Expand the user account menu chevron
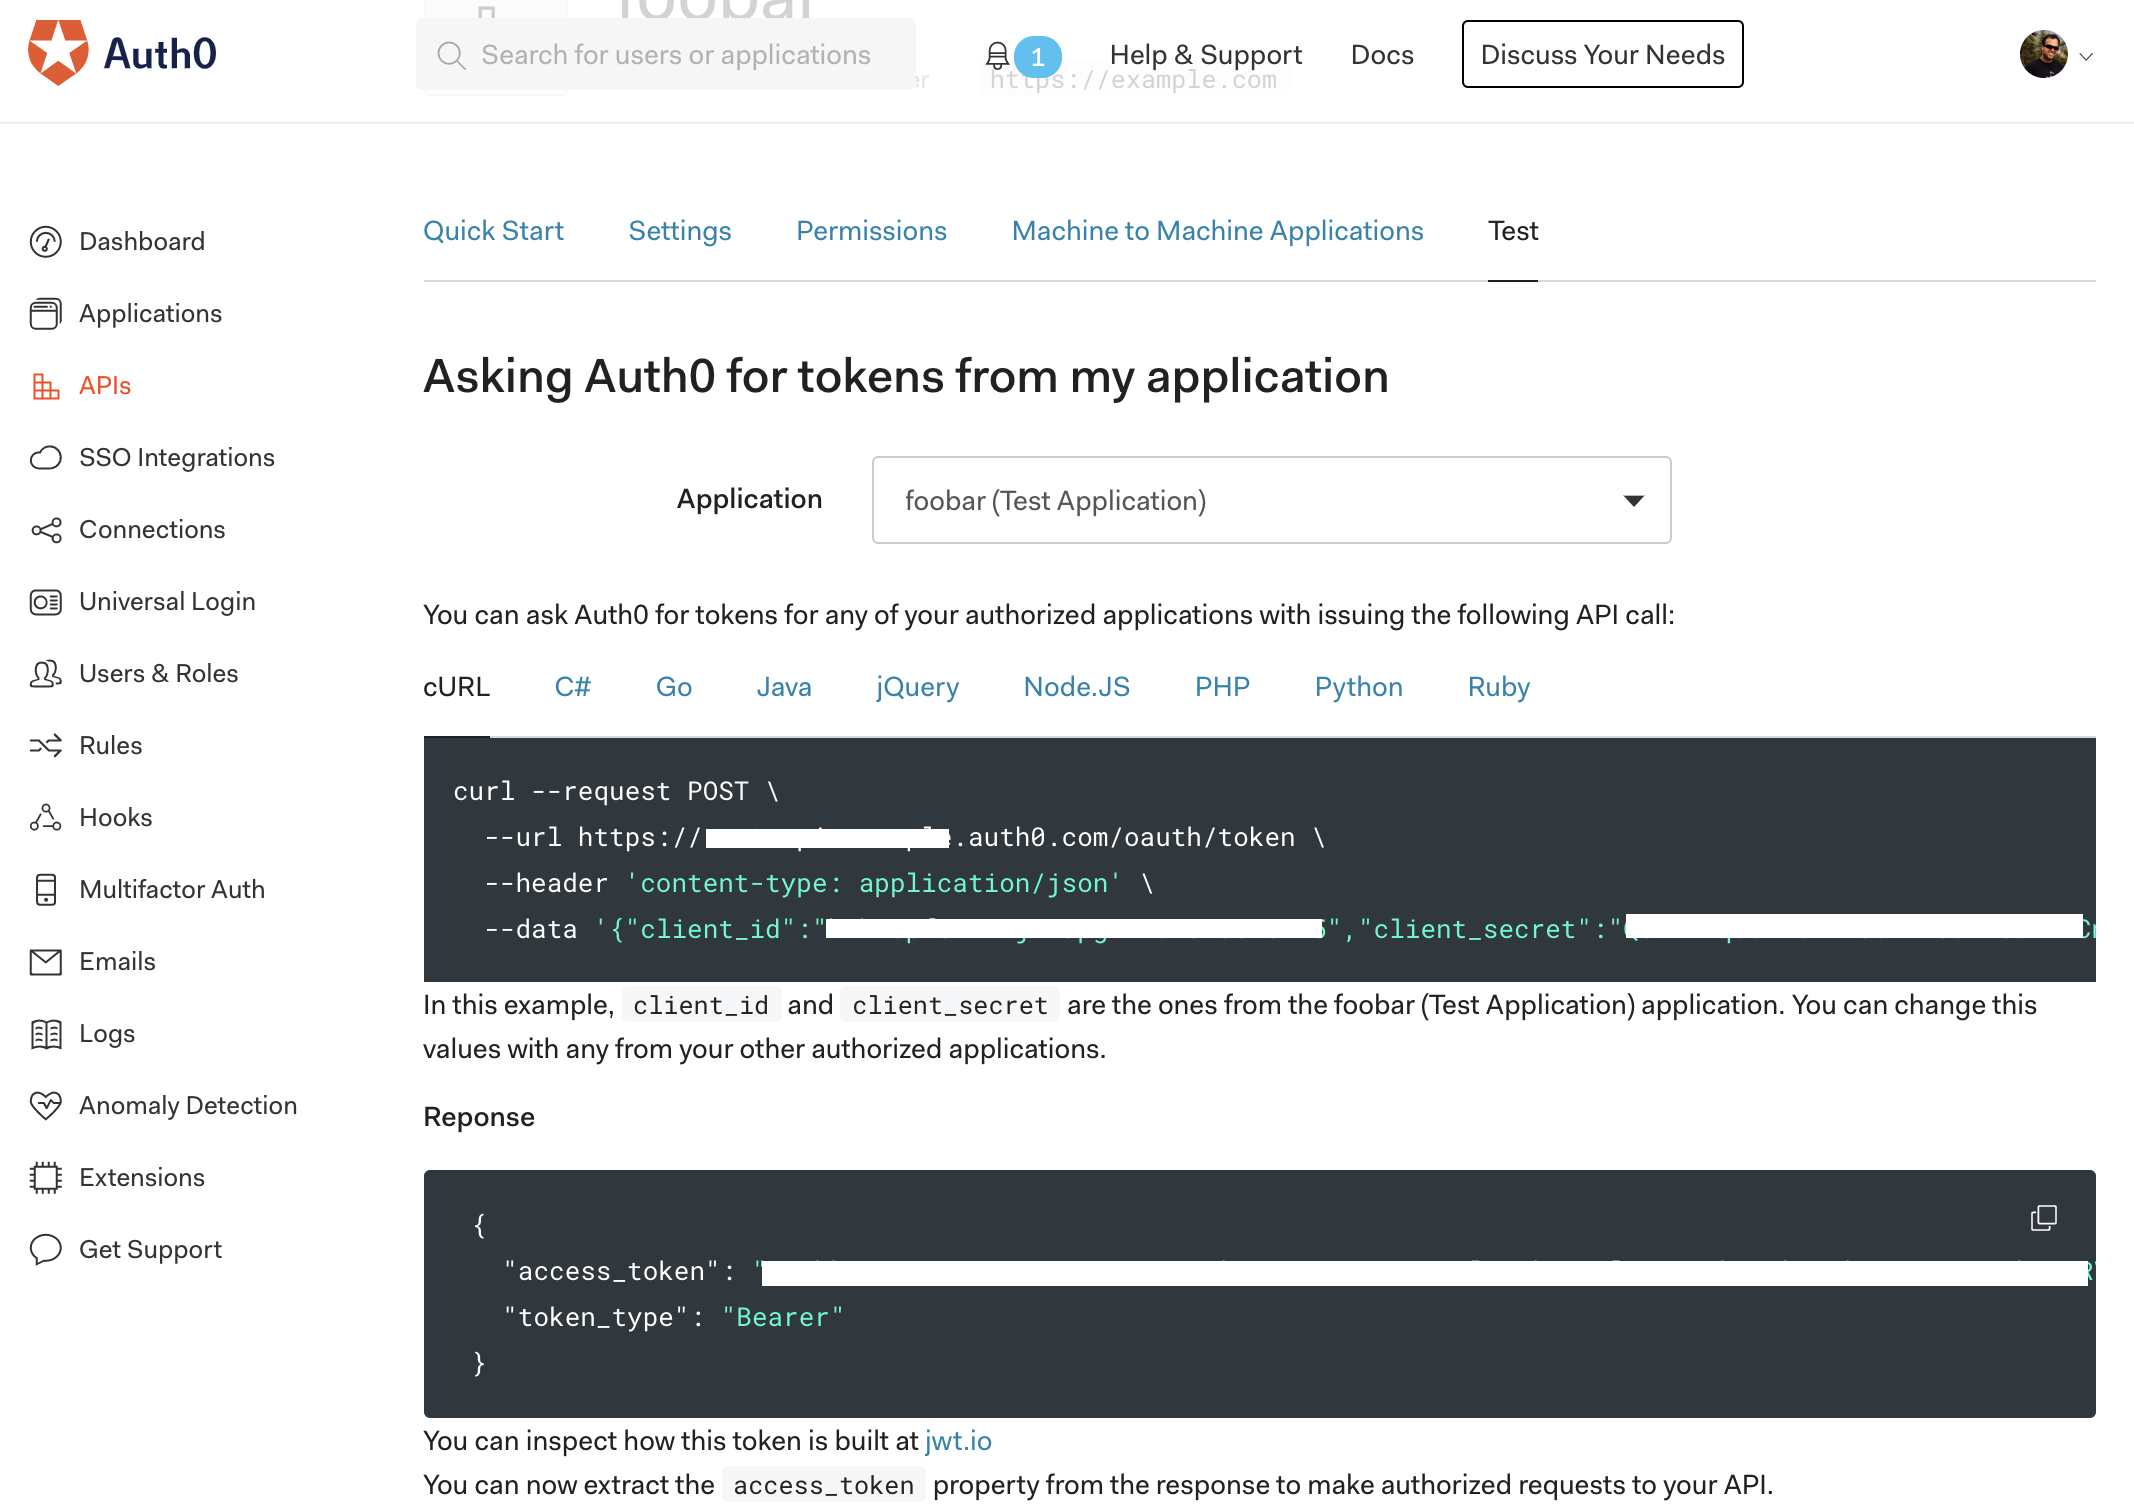Screen dimensions: 2134x1510 tap(2086, 57)
